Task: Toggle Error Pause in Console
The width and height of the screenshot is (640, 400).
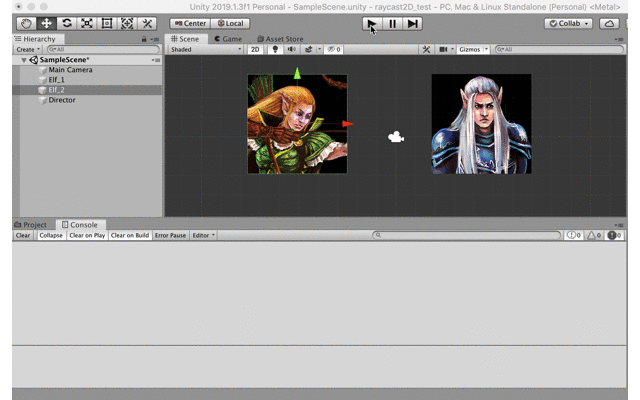Action: [170, 236]
